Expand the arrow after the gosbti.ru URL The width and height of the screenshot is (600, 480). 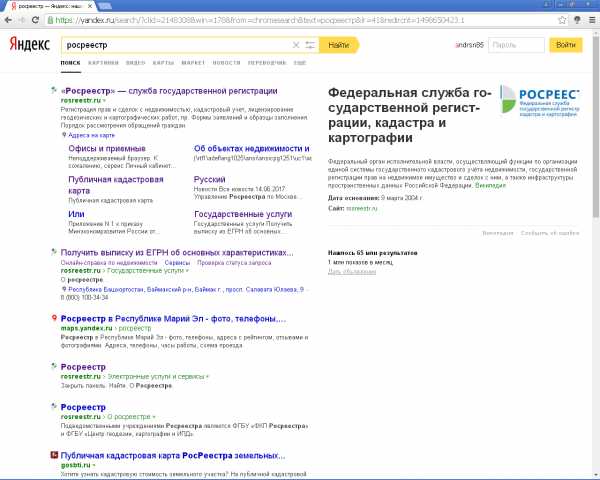94,465
